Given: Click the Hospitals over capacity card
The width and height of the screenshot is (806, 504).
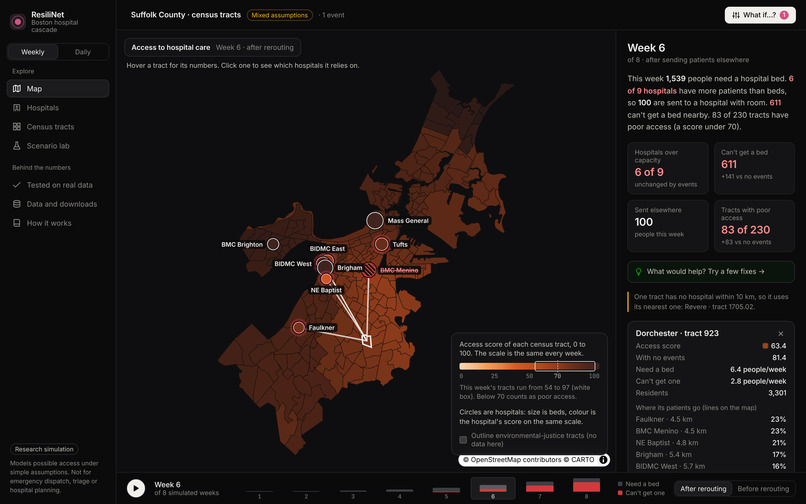Looking at the screenshot, I should (x=668, y=168).
